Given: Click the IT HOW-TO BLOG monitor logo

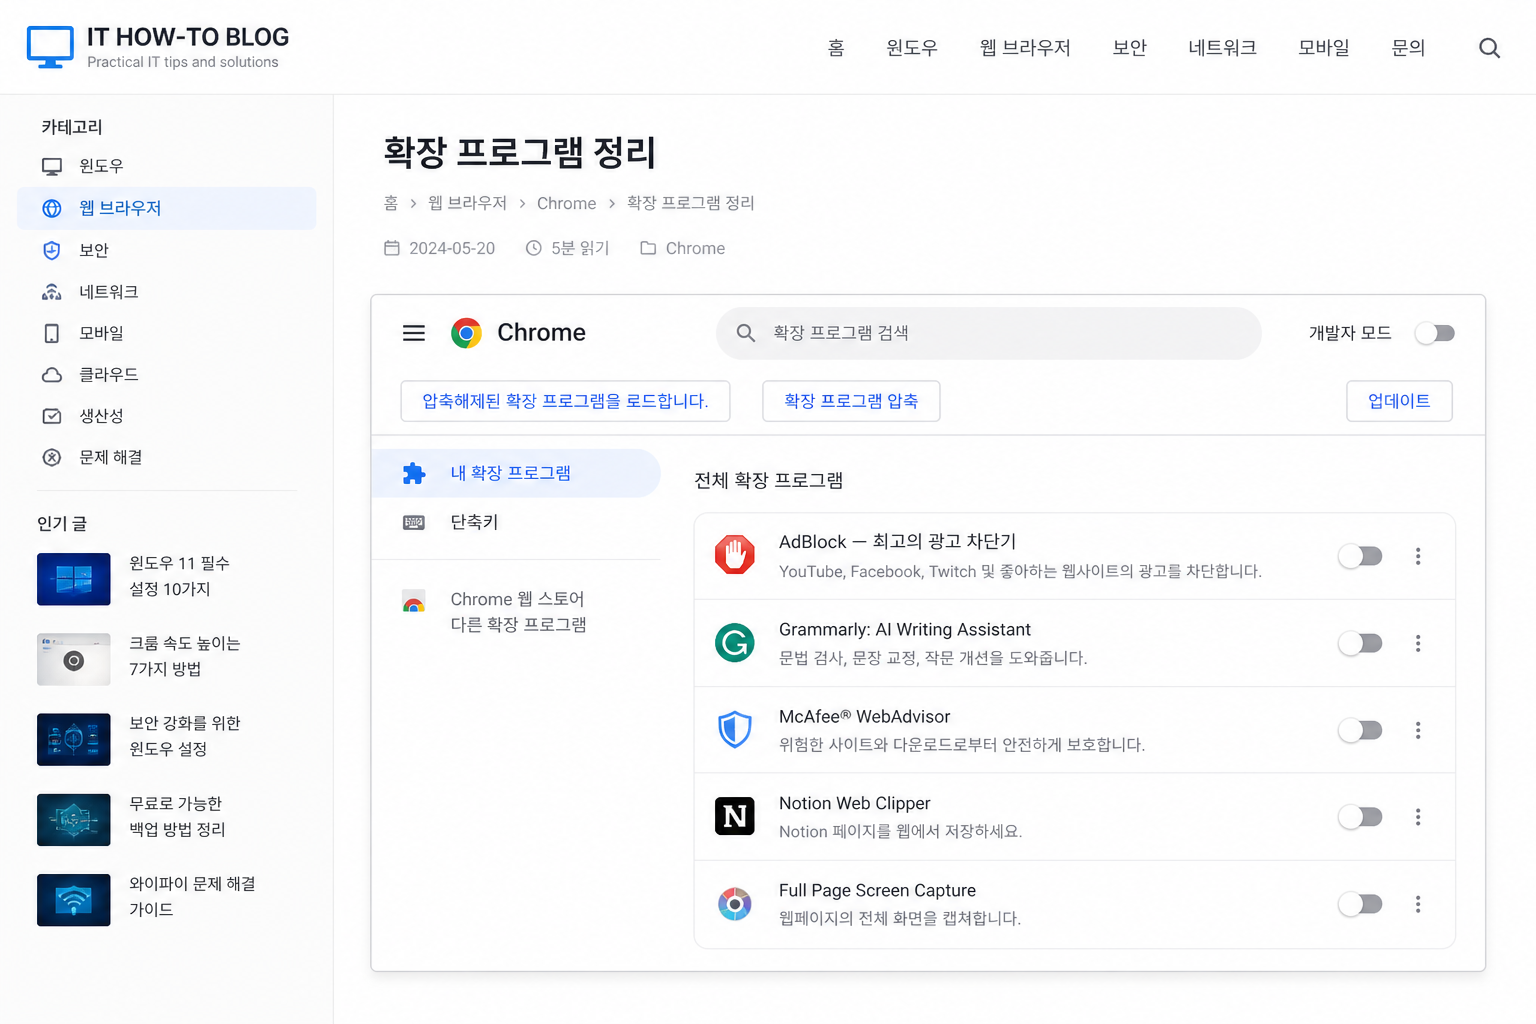Looking at the screenshot, I should [x=50, y=47].
